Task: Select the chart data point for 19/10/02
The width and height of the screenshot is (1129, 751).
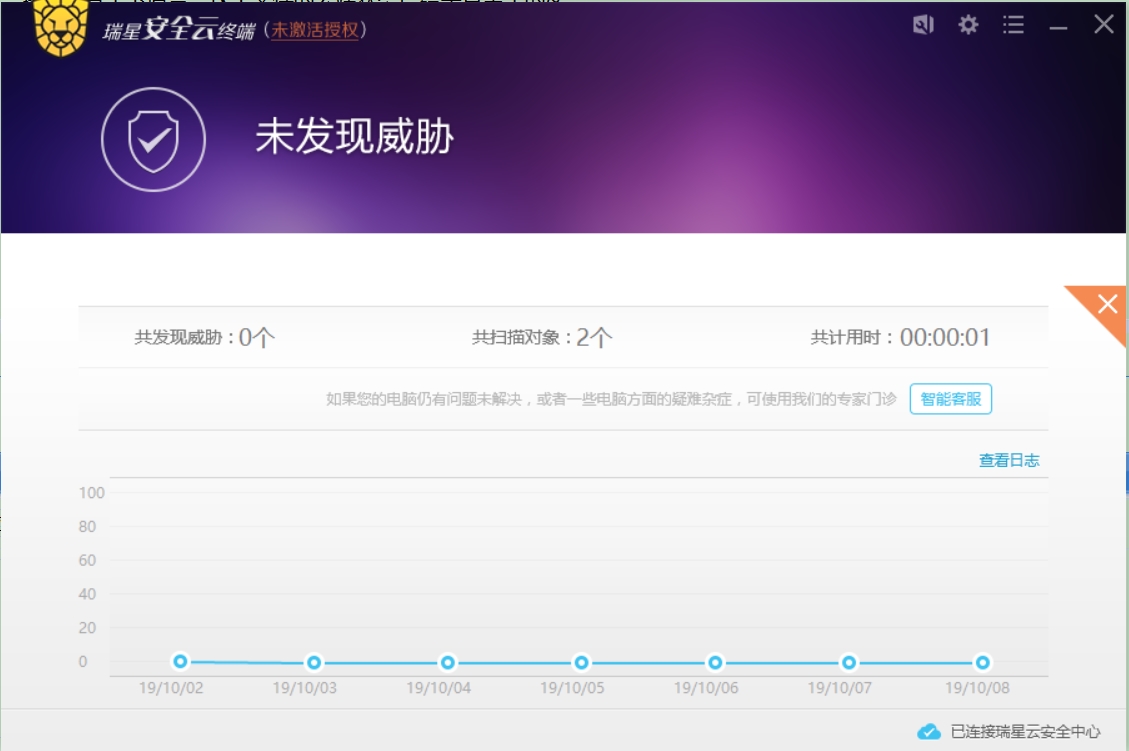Action: [180, 661]
